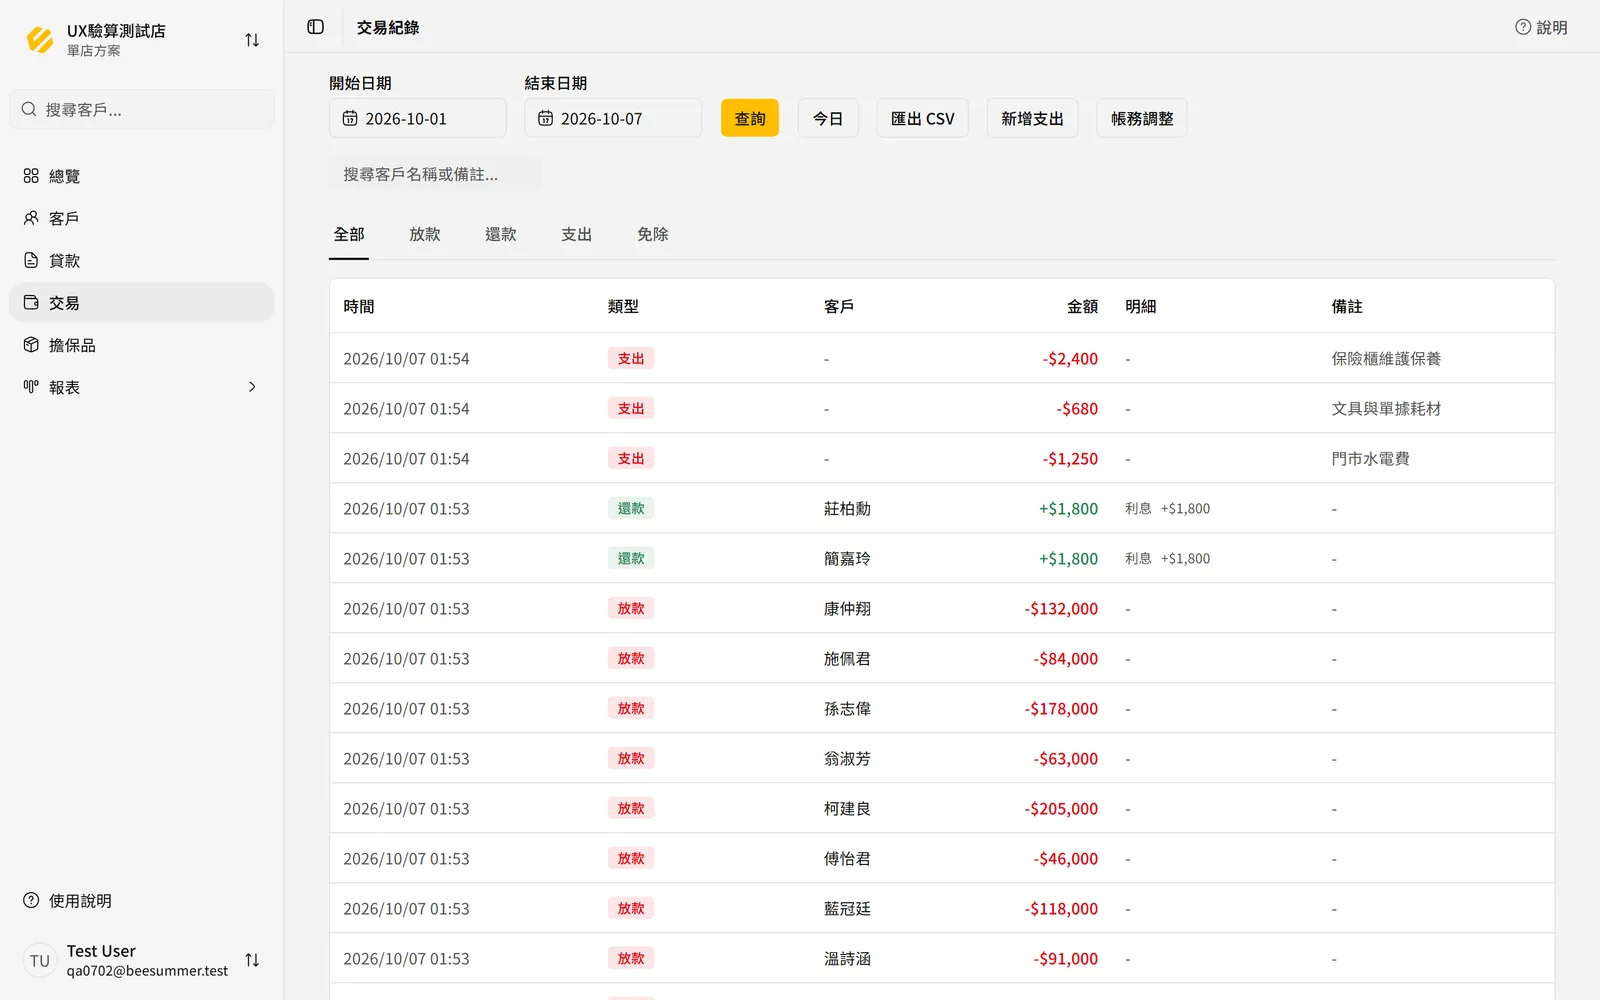Image resolution: width=1600 pixels, height=1000 pixels.
Task: Click 匯出 CSV button
Action: (922, 118)
